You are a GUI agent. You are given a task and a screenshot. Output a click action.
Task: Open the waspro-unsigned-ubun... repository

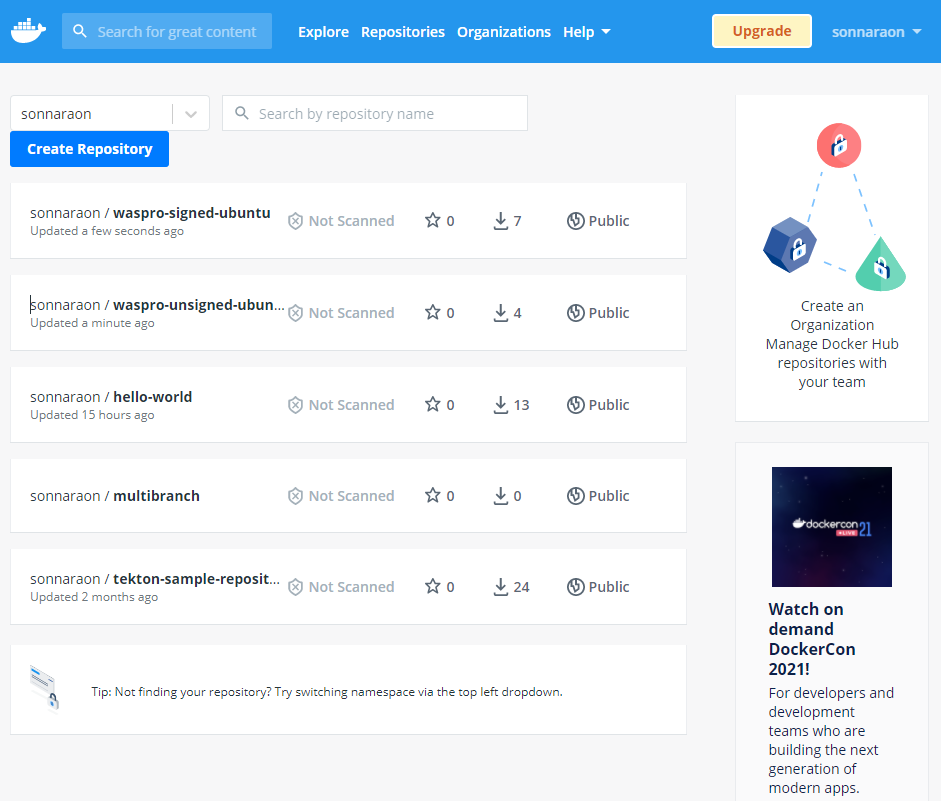(x=199, y=305)
